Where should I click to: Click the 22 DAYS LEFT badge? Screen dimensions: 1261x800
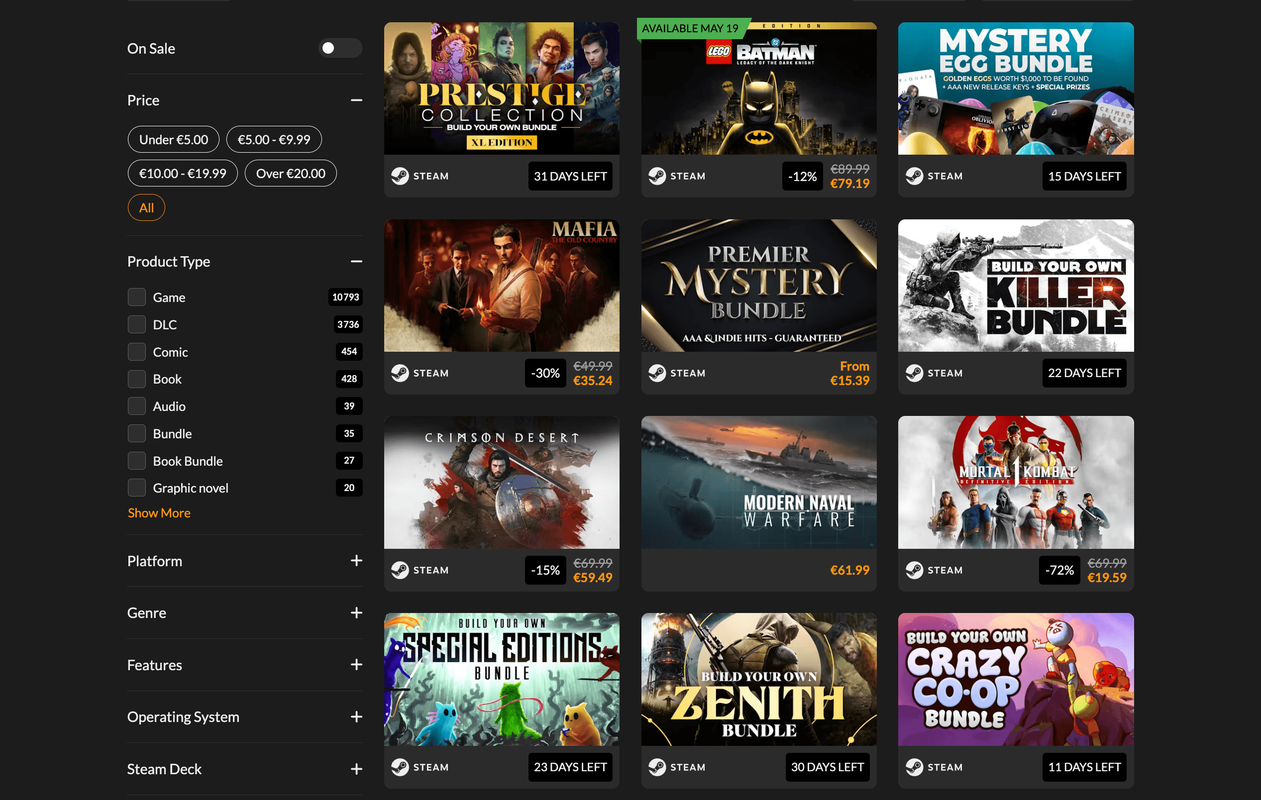click(x=1084, y=373)
